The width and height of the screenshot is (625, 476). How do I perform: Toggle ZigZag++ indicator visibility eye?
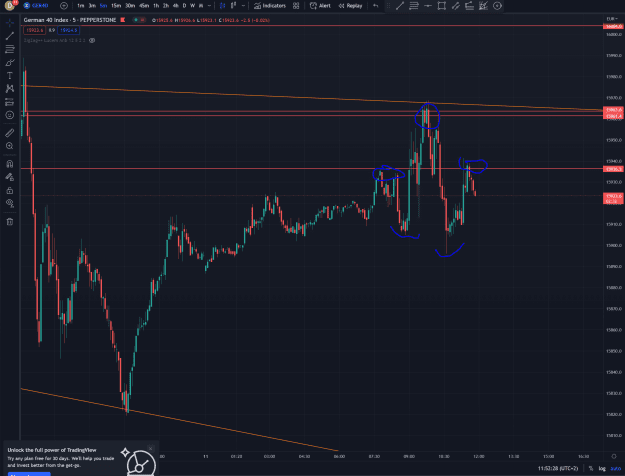point(92,40)
